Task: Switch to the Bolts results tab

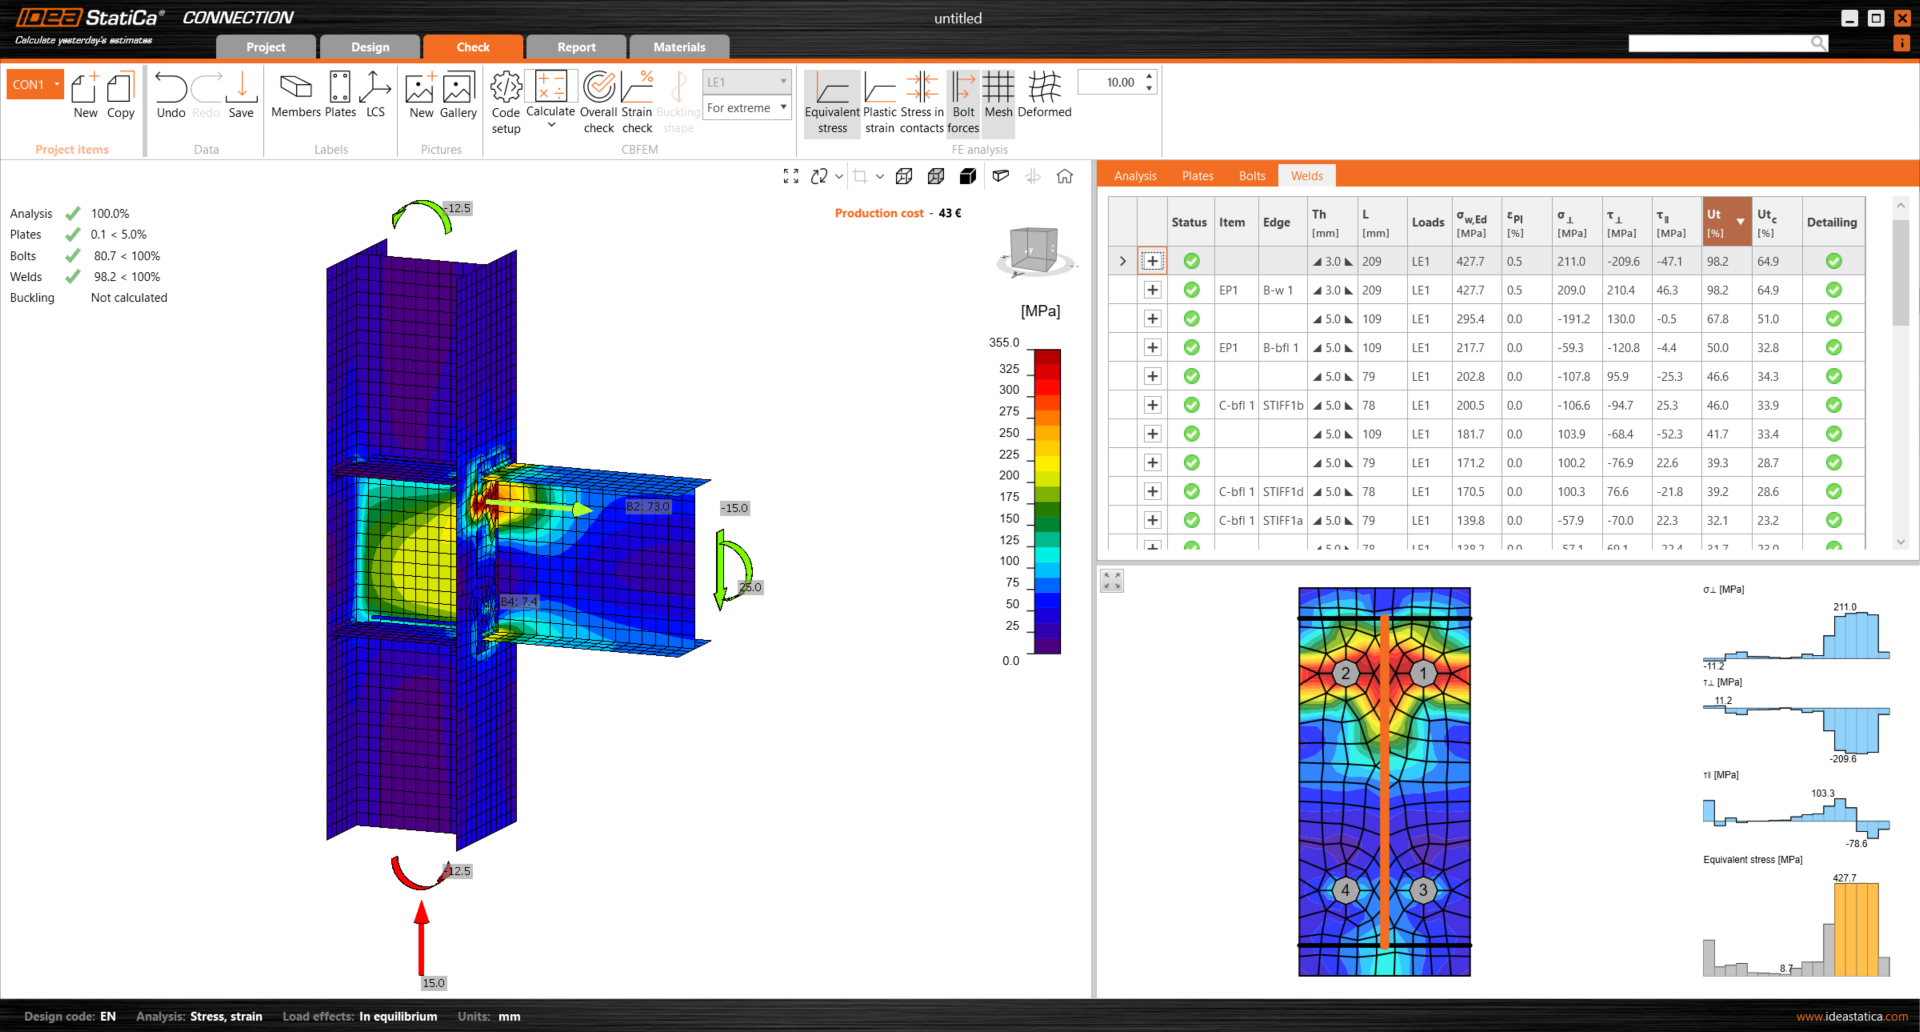Action: coord(1252,176)
